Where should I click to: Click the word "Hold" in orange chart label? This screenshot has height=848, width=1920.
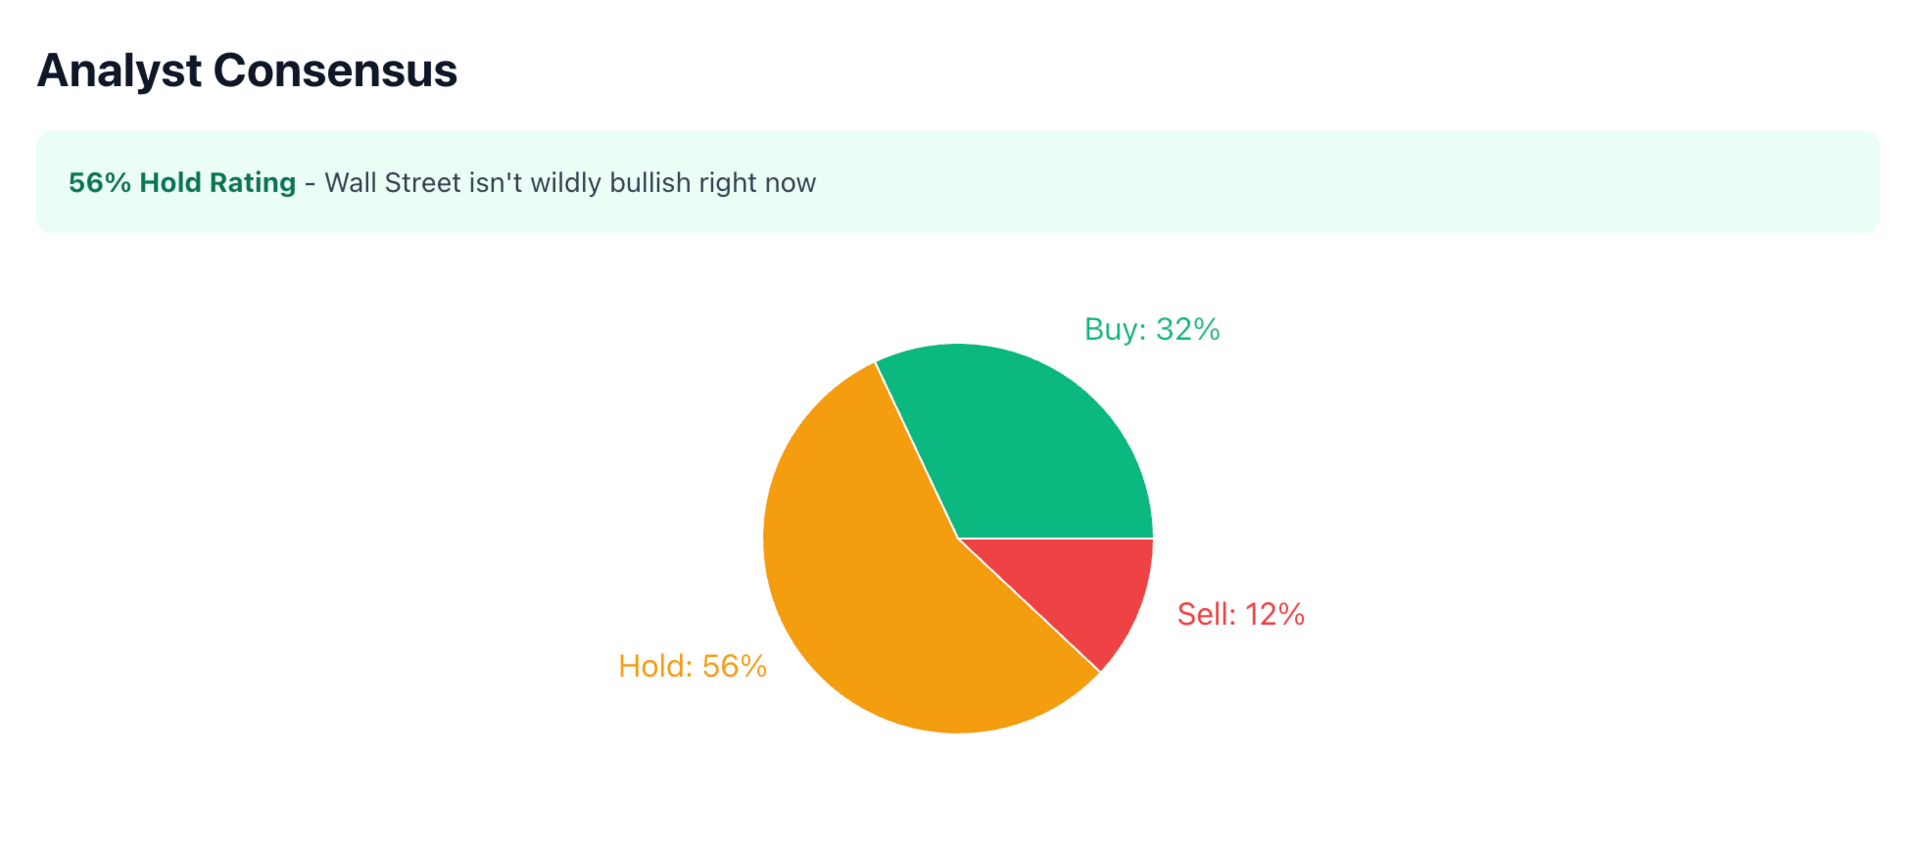click(x=654, y=666)
